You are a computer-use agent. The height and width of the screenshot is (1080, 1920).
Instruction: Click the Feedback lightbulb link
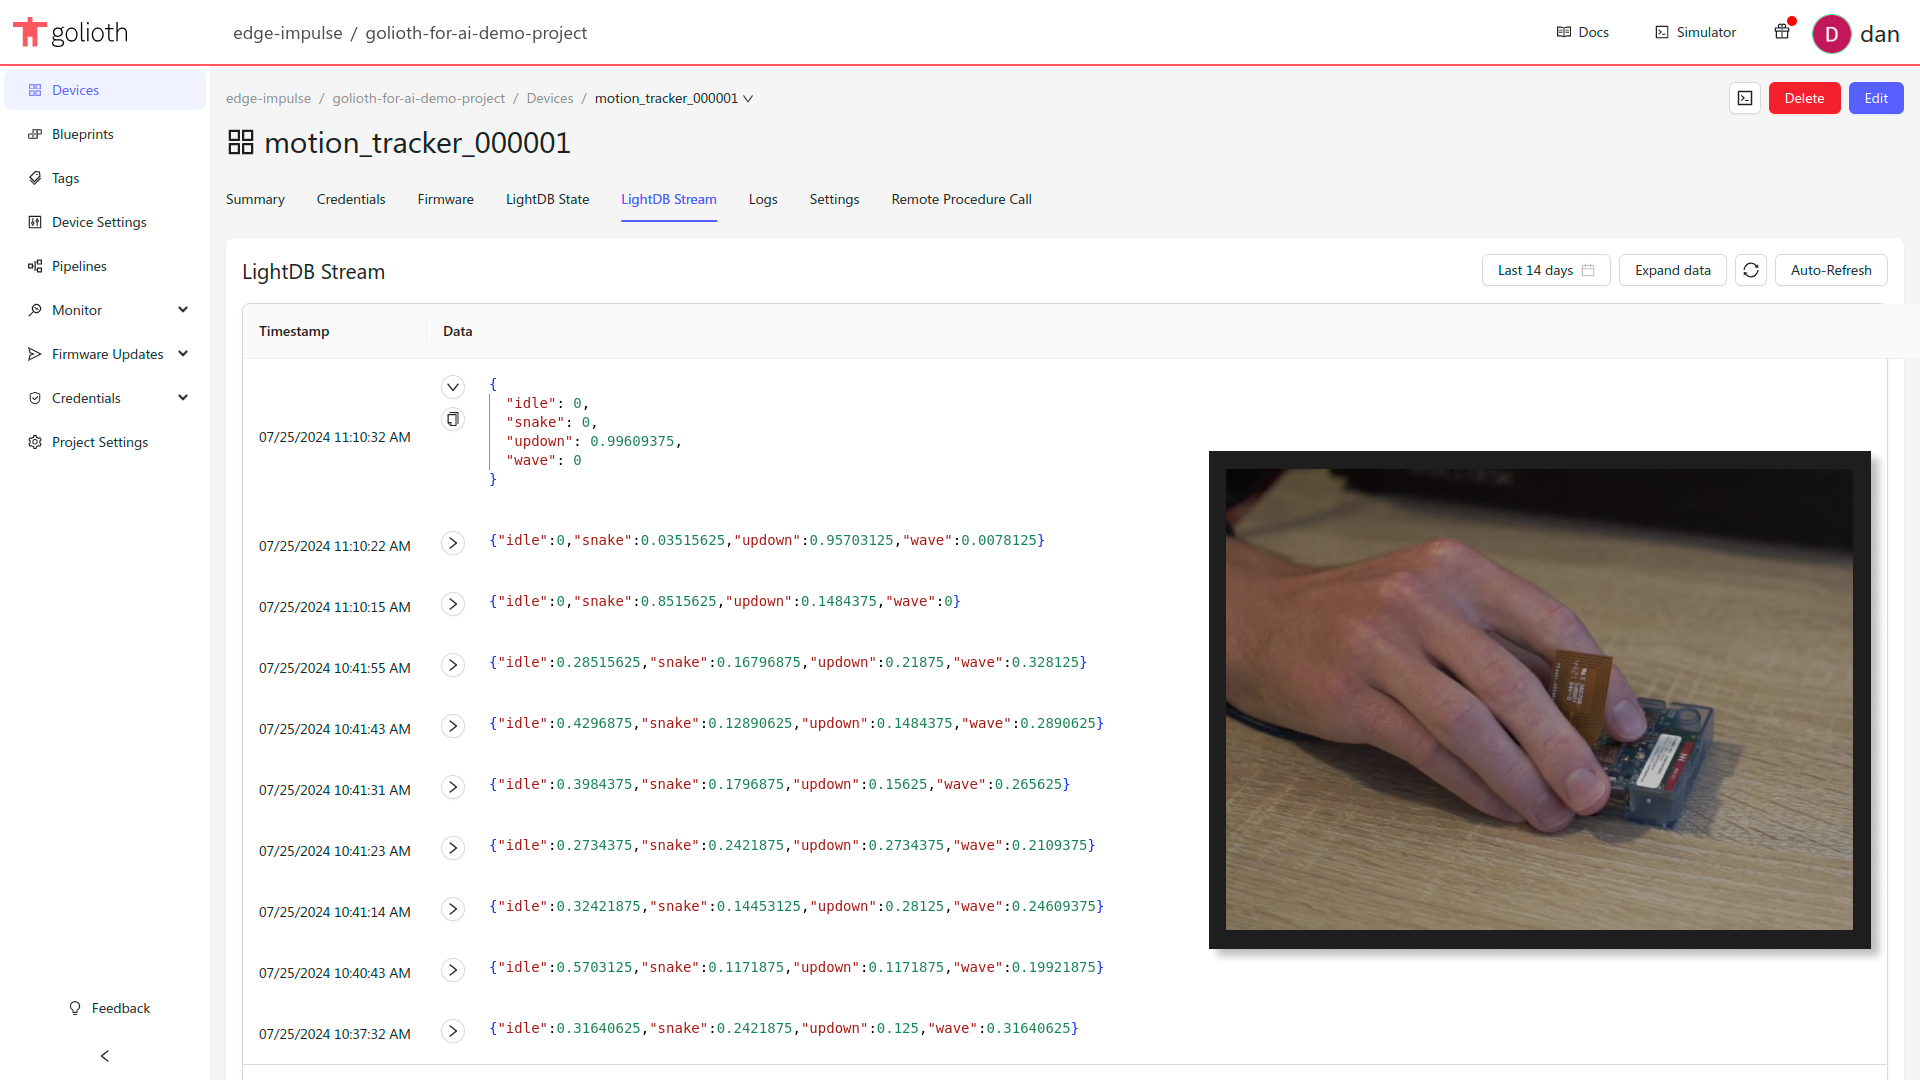(x=109, y=1008)
